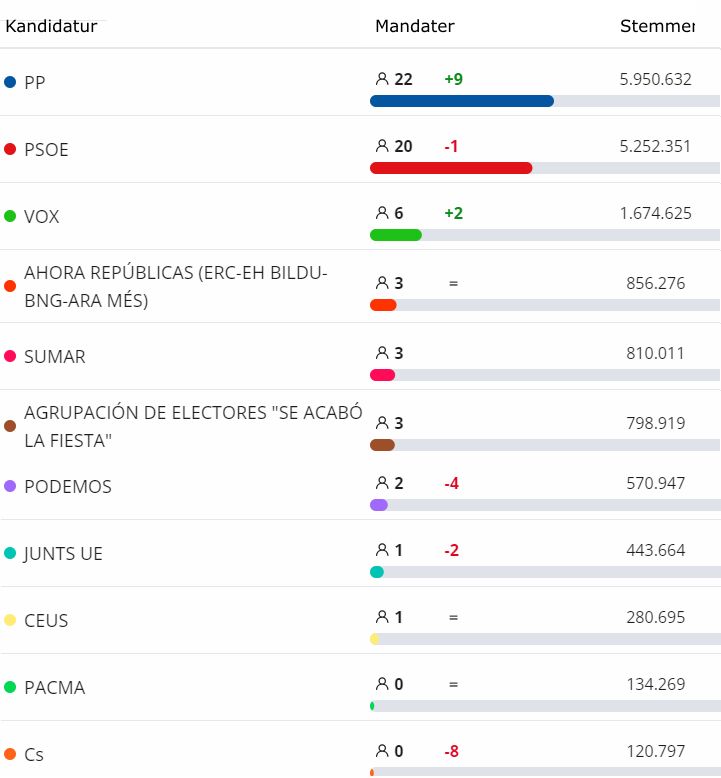Click the person icon in the SUMAR row
This screenshot has height=778, width=721.
tap(381, 353)
